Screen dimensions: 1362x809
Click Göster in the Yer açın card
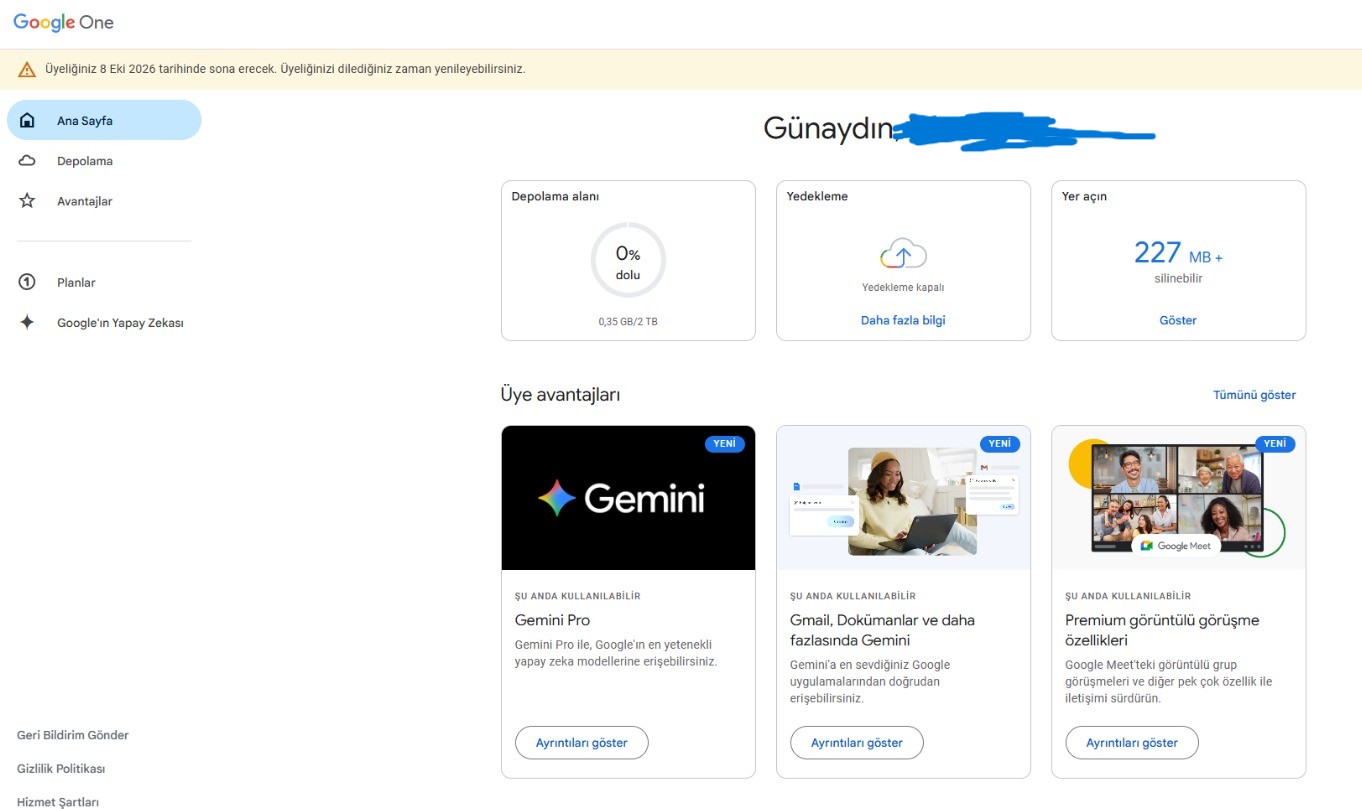1178,320
